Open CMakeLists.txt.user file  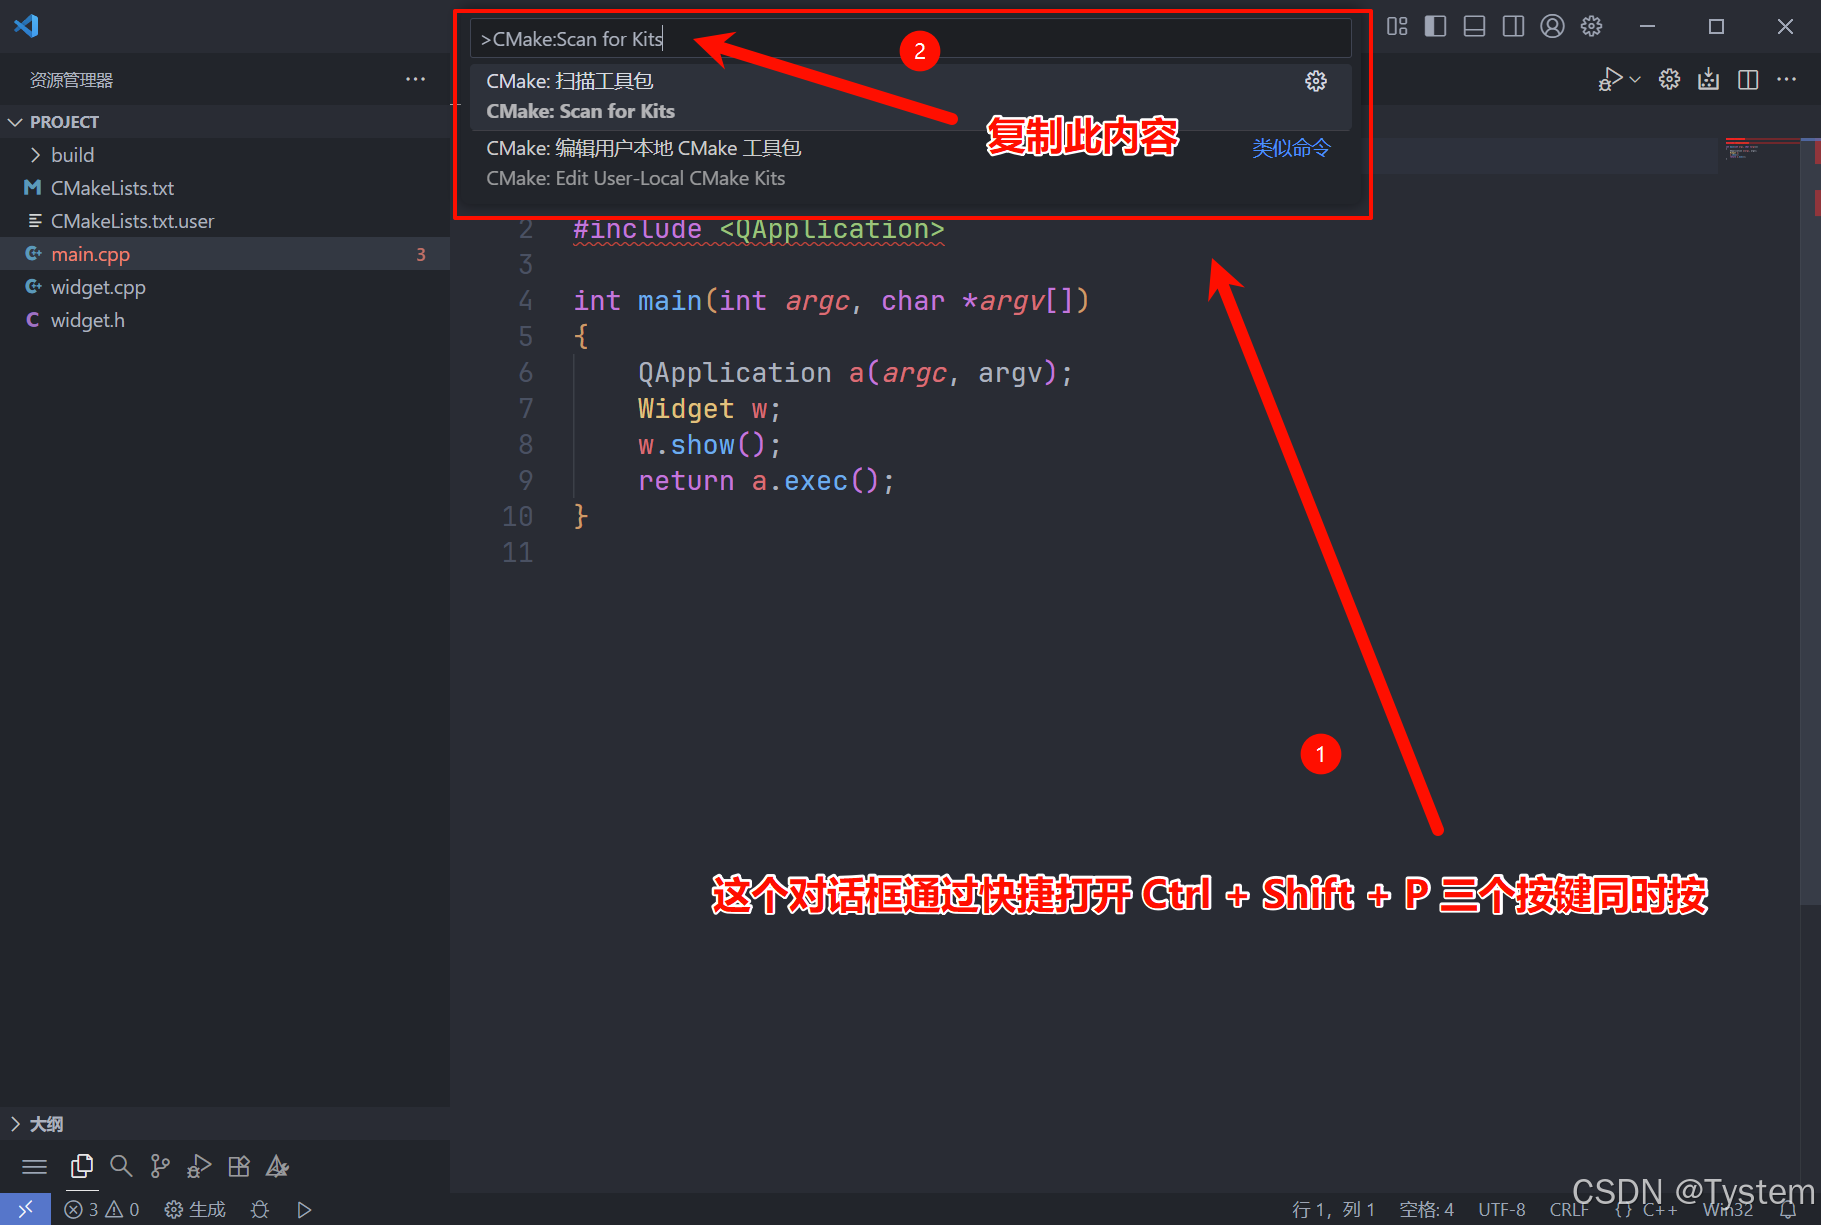point(225,221)
